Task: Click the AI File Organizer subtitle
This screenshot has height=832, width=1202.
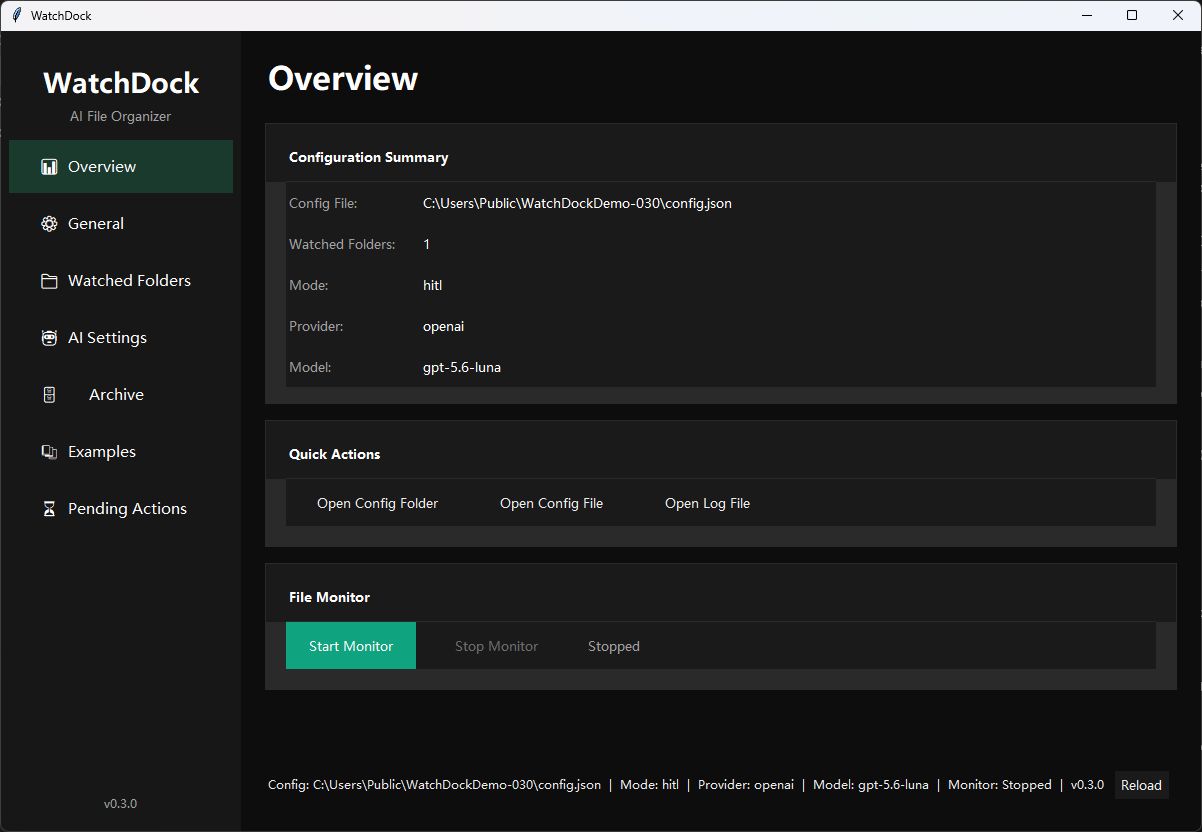Action: tap(121, 116)
